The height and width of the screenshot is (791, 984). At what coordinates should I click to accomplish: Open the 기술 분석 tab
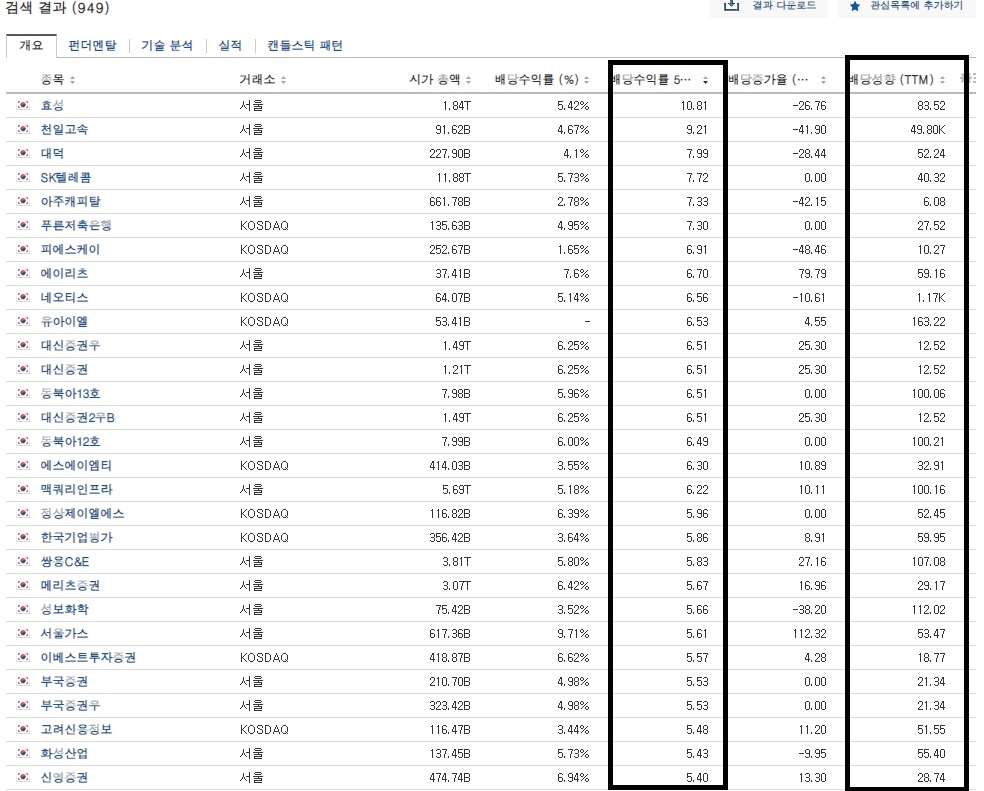[167, 45]
